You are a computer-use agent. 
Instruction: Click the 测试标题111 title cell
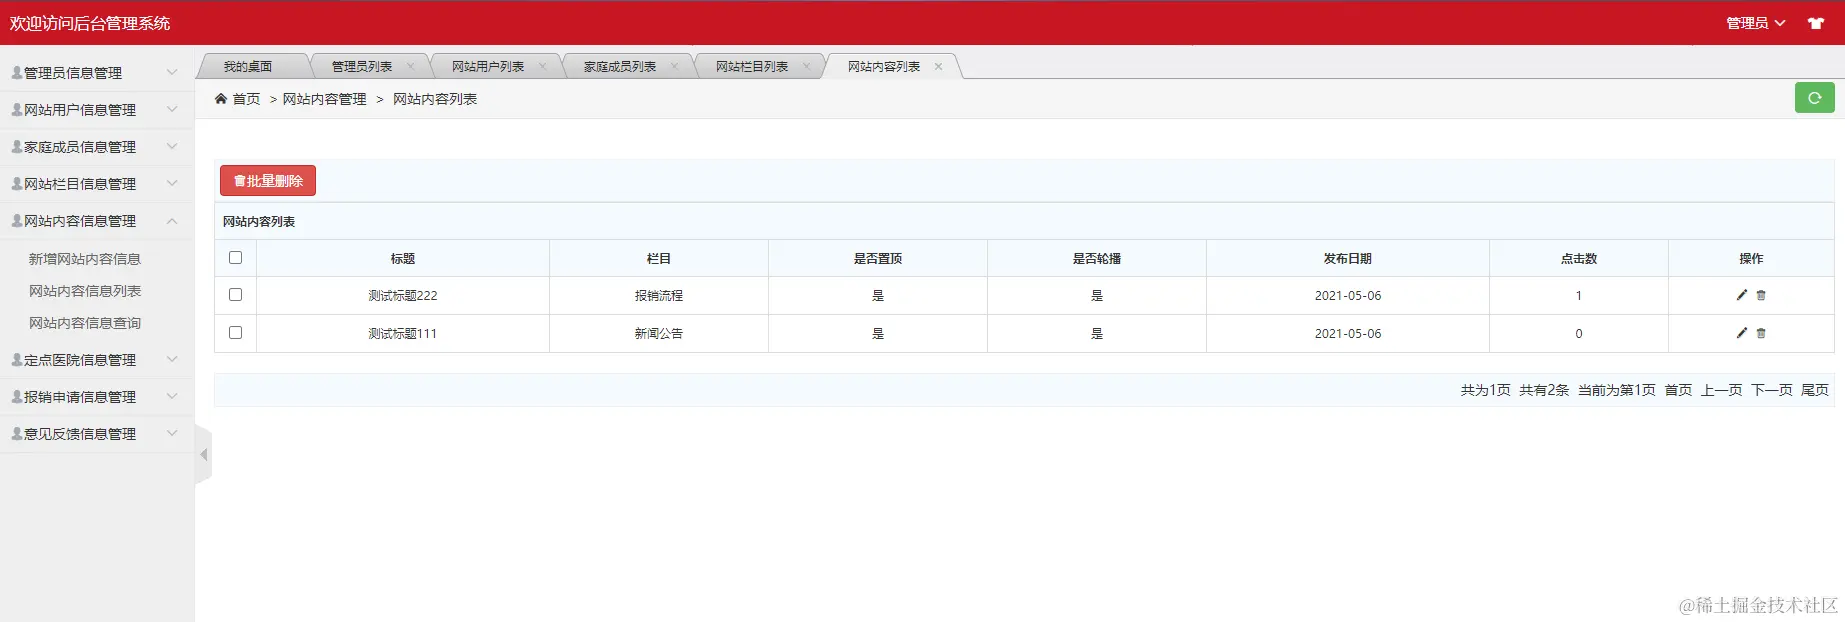coord(402,334)
